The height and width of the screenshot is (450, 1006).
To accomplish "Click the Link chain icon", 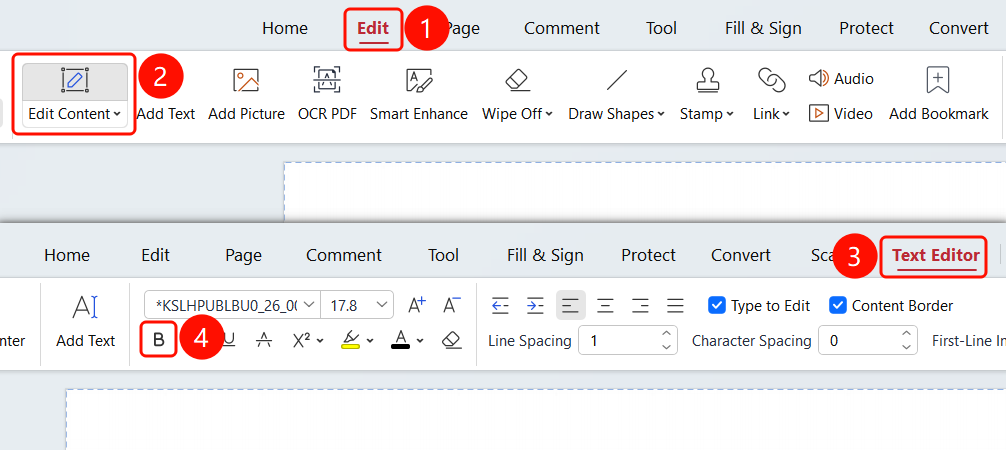I will coord(771,80).
